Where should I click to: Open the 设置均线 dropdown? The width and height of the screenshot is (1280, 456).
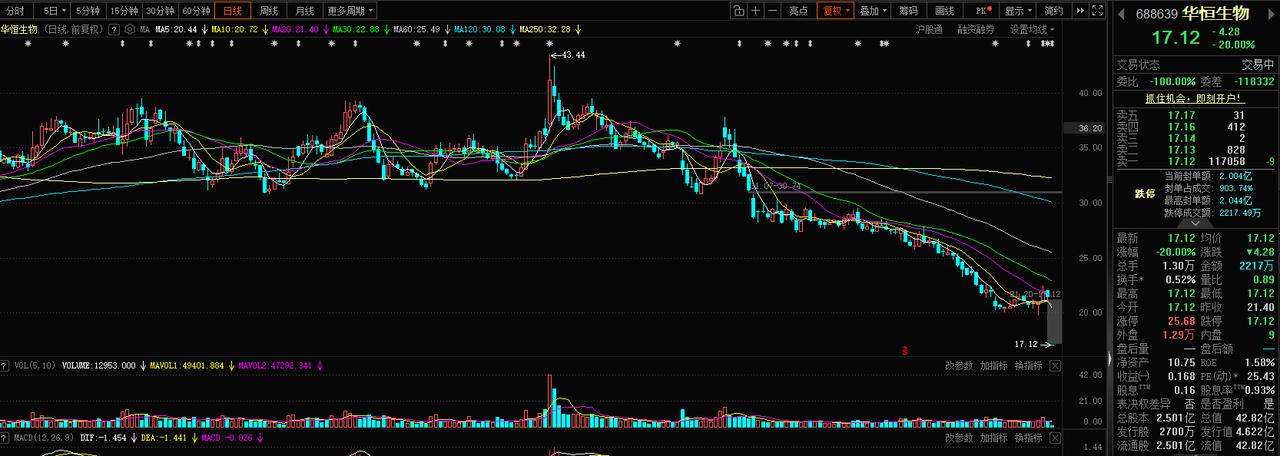(x=1031, y=30)
